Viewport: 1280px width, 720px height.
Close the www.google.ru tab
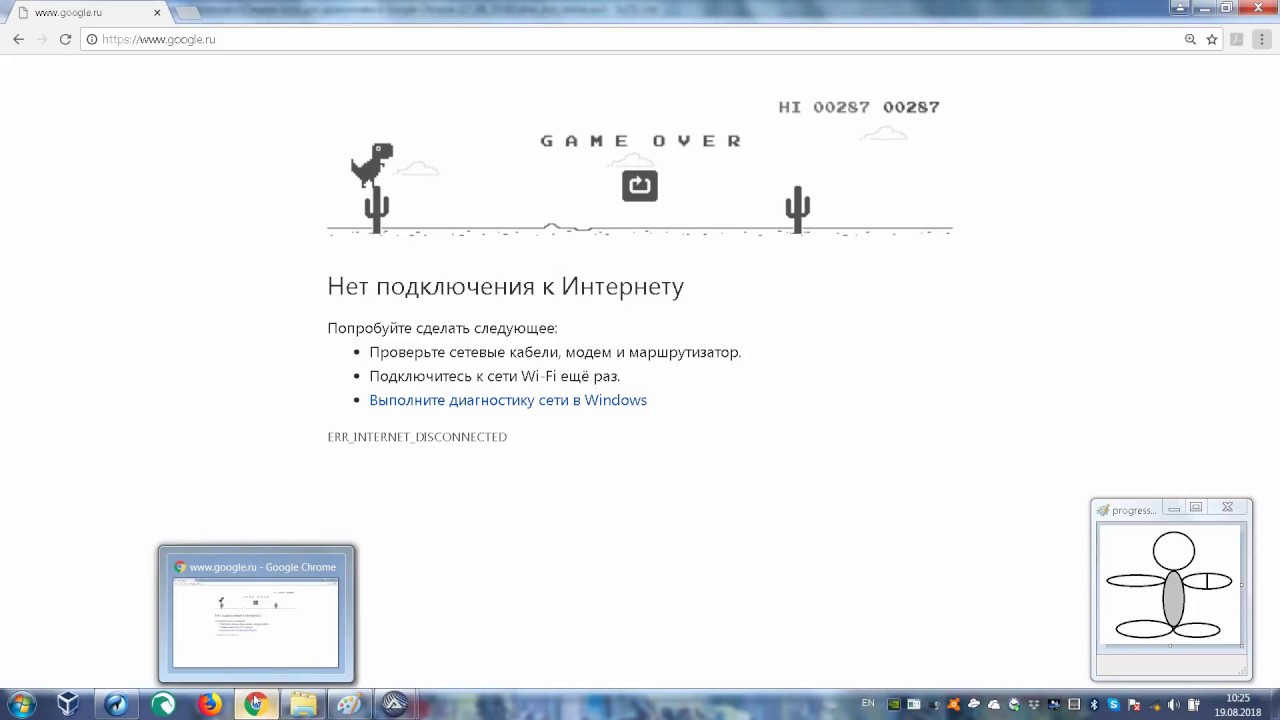click(157, 13)
